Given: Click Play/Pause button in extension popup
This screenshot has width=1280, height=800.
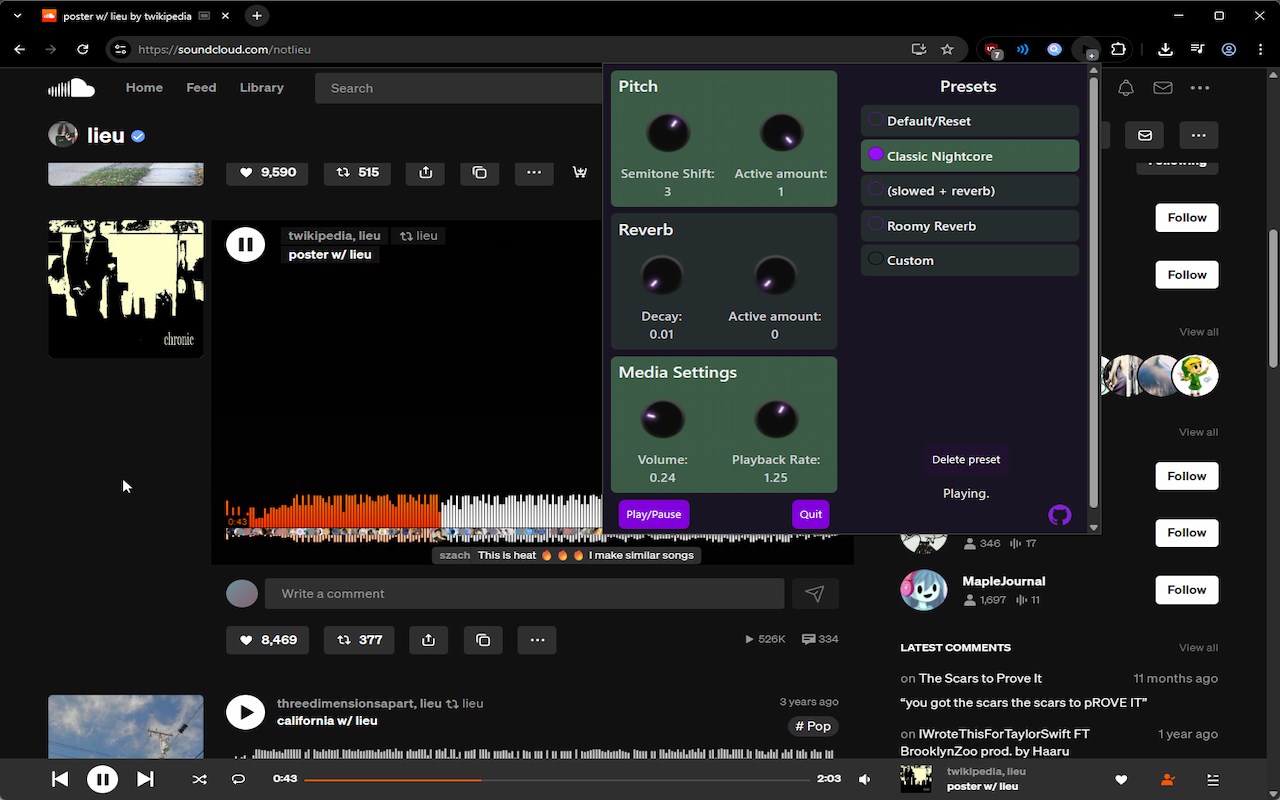Looking at the screenshot, I should [x=654, y=515].
